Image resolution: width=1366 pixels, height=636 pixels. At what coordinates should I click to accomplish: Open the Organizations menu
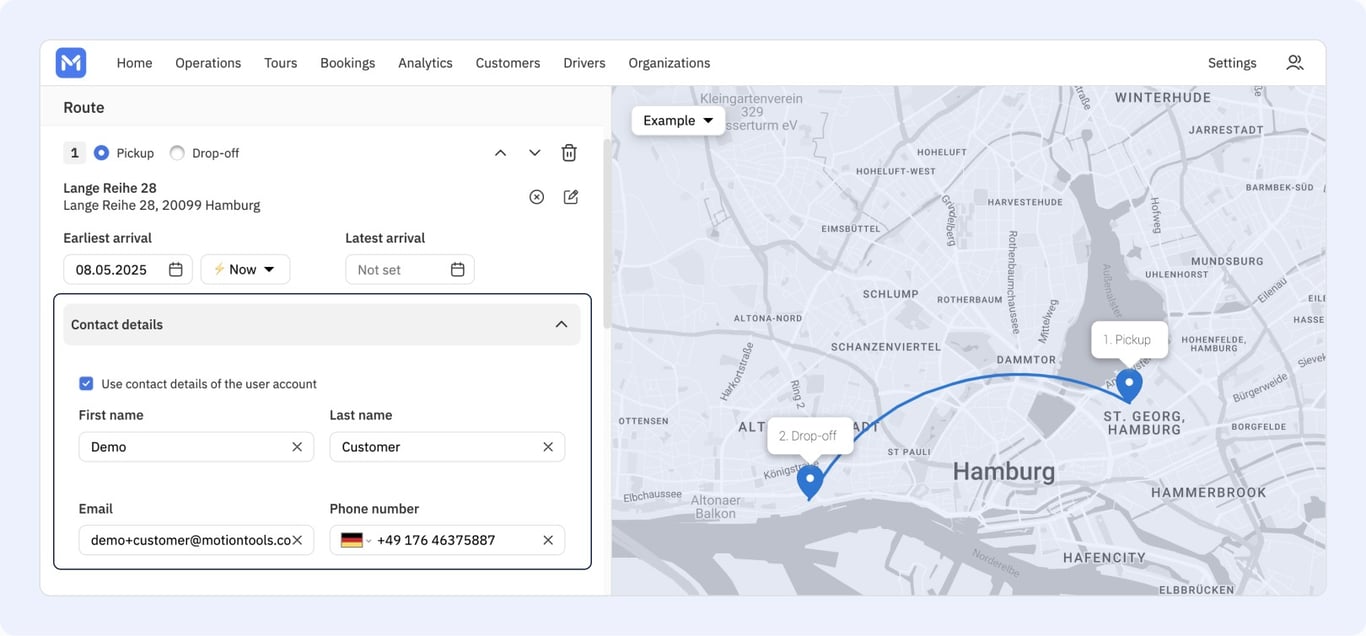[669, 63]
